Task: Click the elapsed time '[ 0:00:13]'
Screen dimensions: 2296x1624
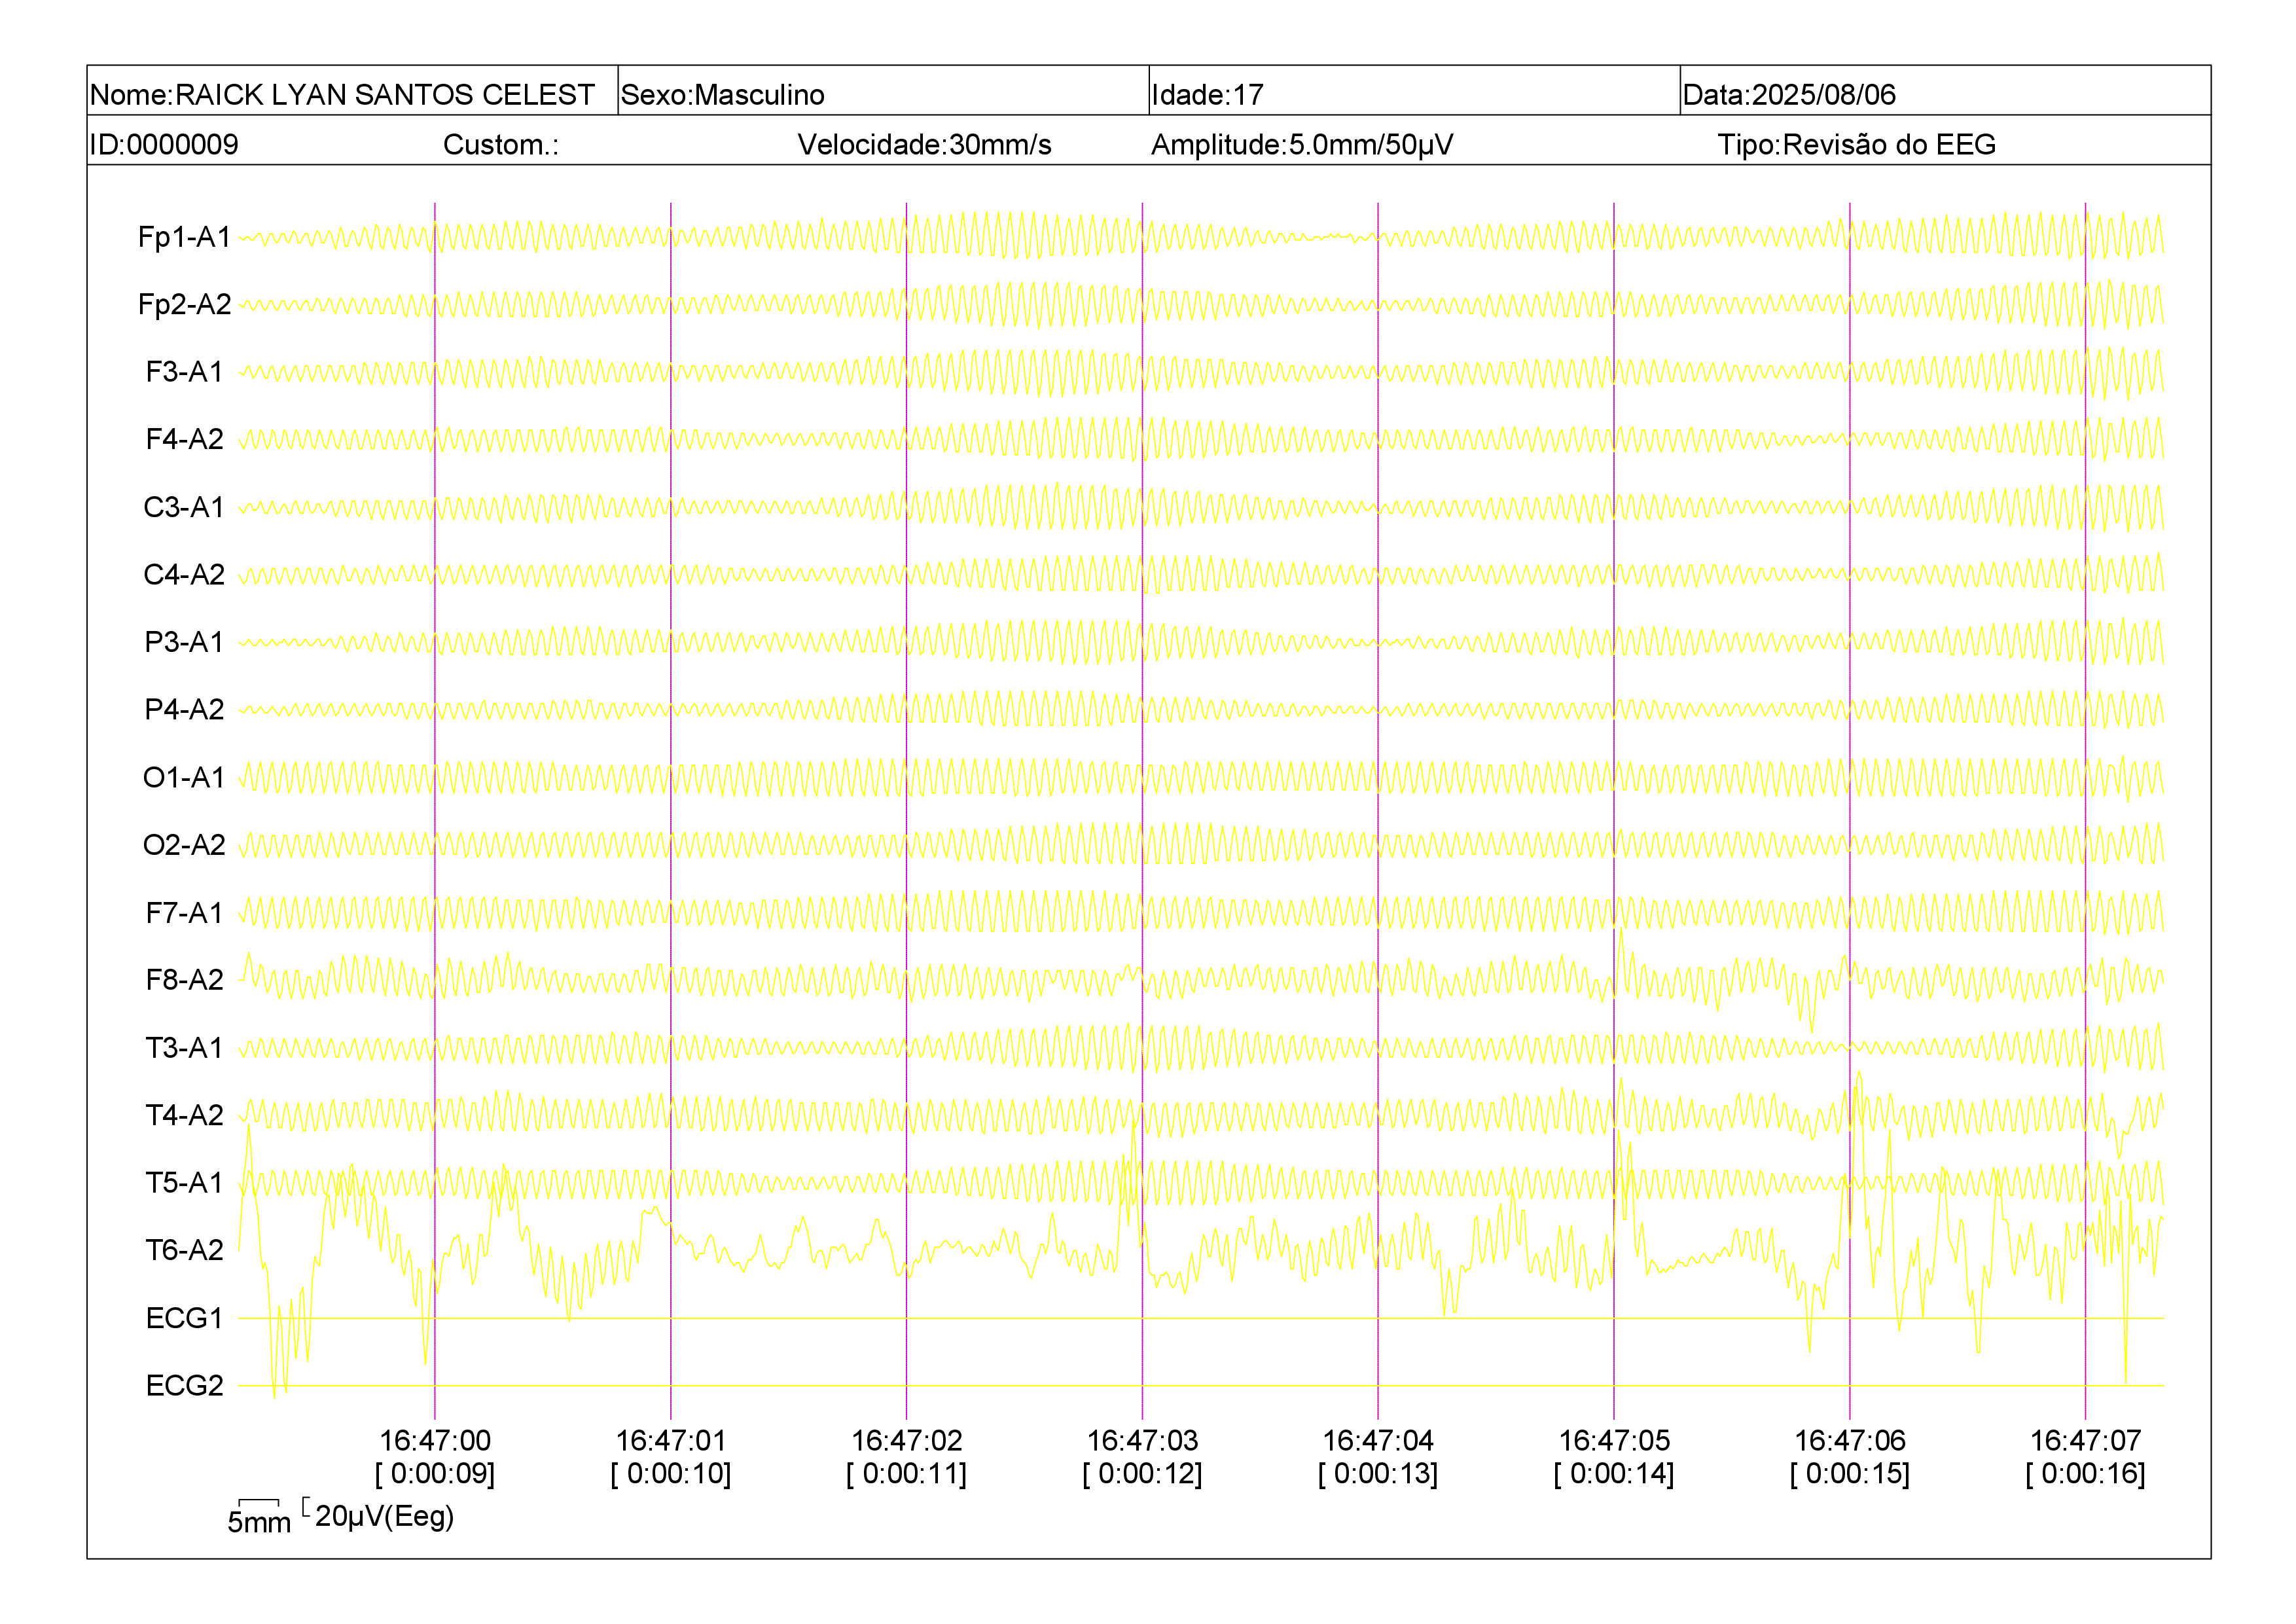Action: pos(1378,1473)
